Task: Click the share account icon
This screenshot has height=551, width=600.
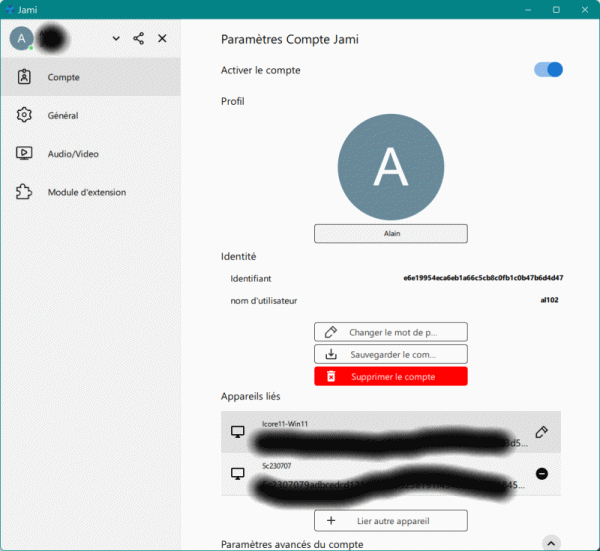Action: [x=139, y=39]
